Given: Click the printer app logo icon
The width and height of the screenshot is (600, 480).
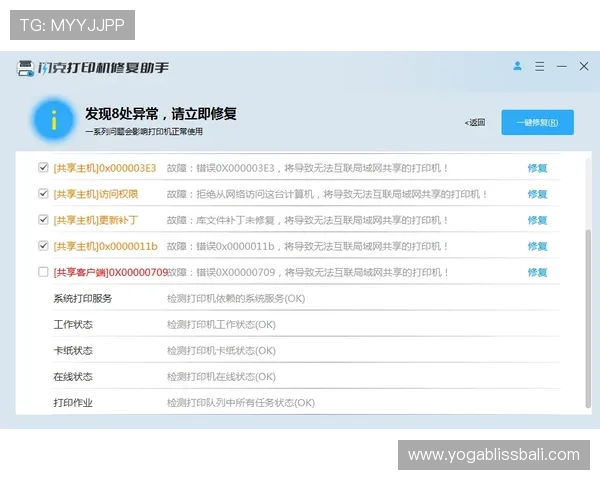Looking at the screenshot, I should [25, 68].
